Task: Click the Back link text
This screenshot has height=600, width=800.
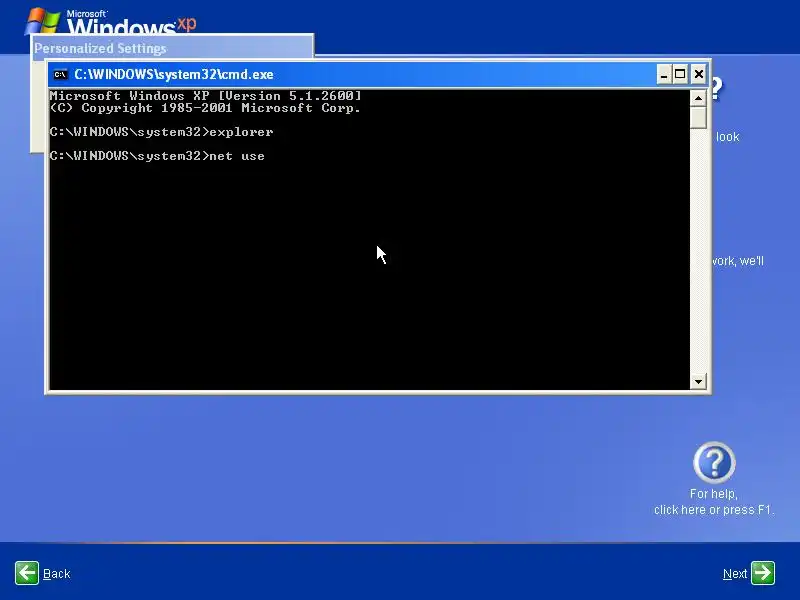Action: coord(57,574)
